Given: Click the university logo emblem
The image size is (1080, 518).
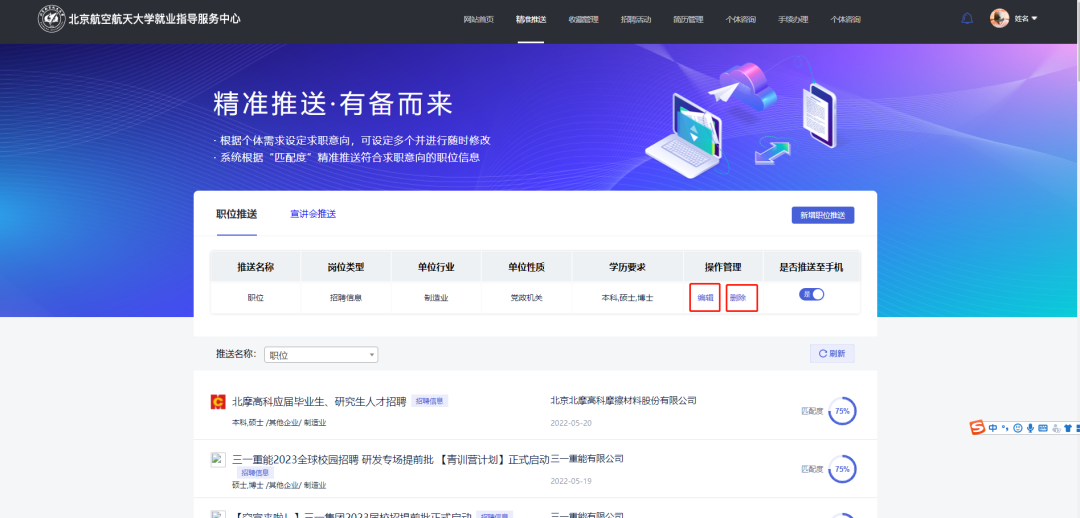Looking at the screenshot, I should pos(51,19).
